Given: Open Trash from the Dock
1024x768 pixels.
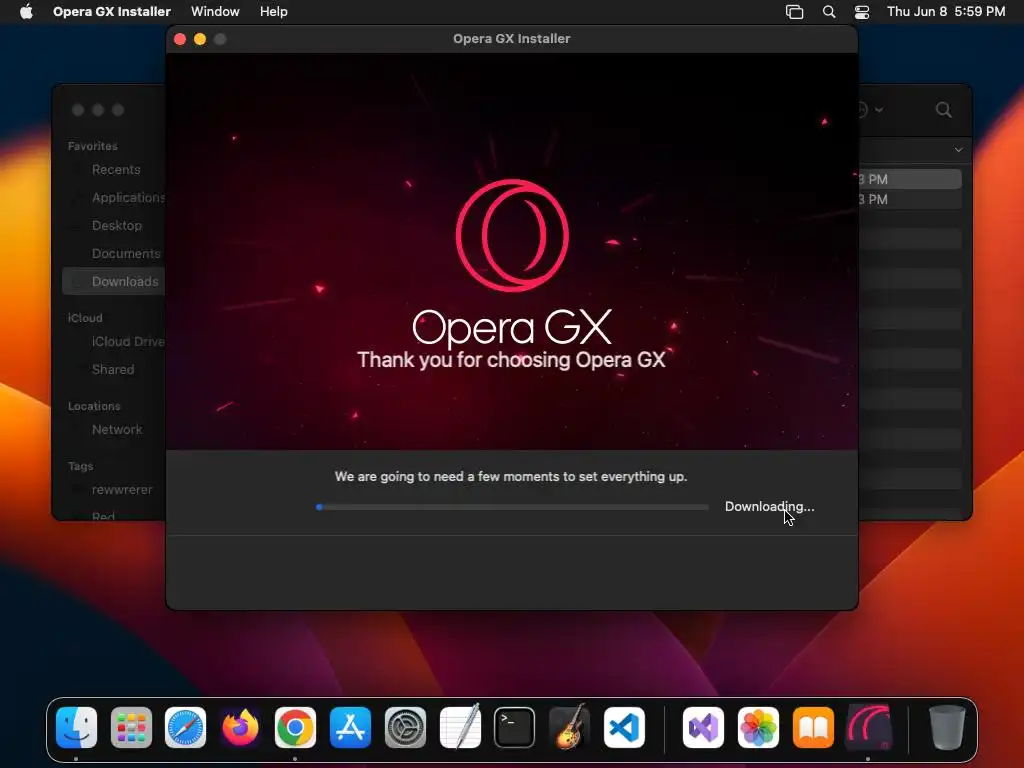Looking at the screenshot, I should tap(947, 728).
